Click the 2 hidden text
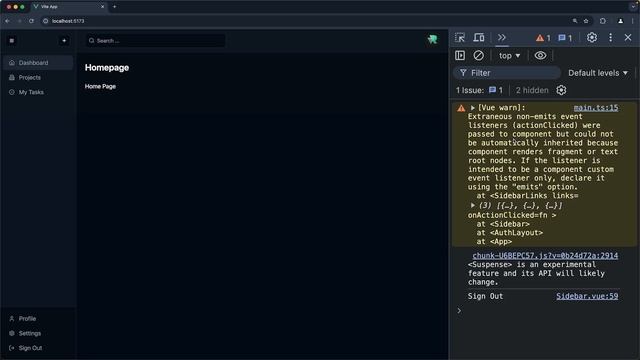This screenshot has width=640, height=360. 532,90
